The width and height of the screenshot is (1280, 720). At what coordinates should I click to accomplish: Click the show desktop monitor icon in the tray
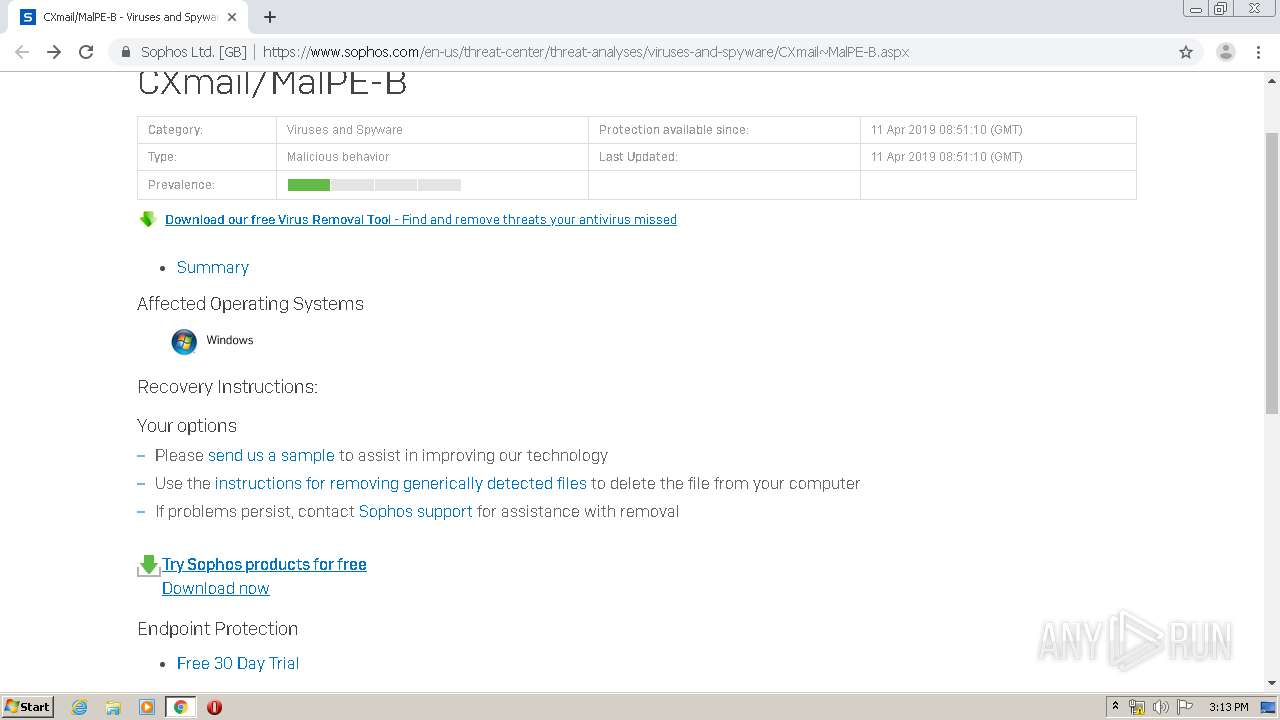(1268, 707)
